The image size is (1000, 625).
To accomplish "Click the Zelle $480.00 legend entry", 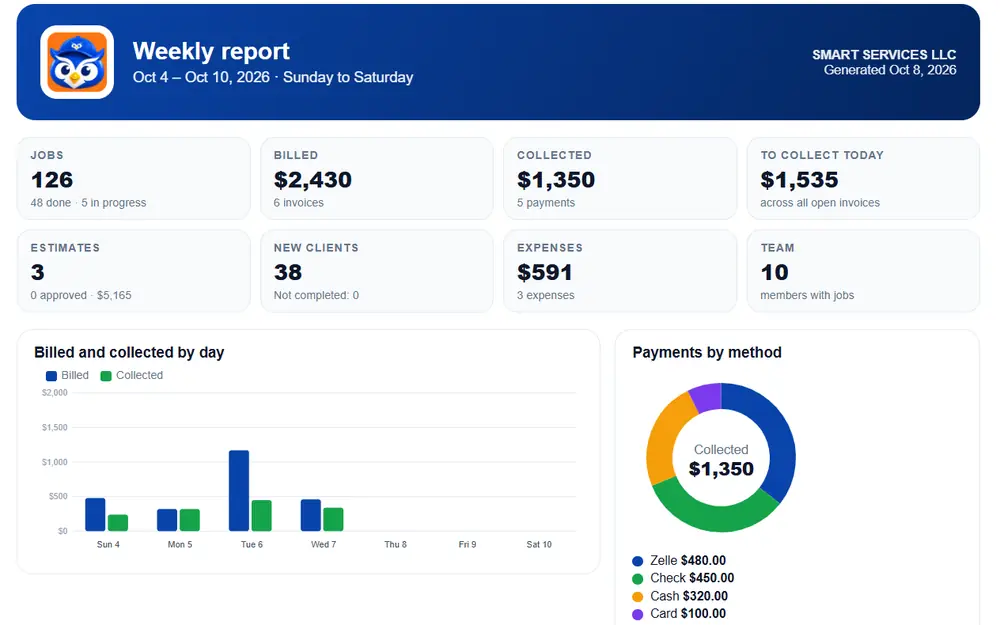I will click(688, 561).
